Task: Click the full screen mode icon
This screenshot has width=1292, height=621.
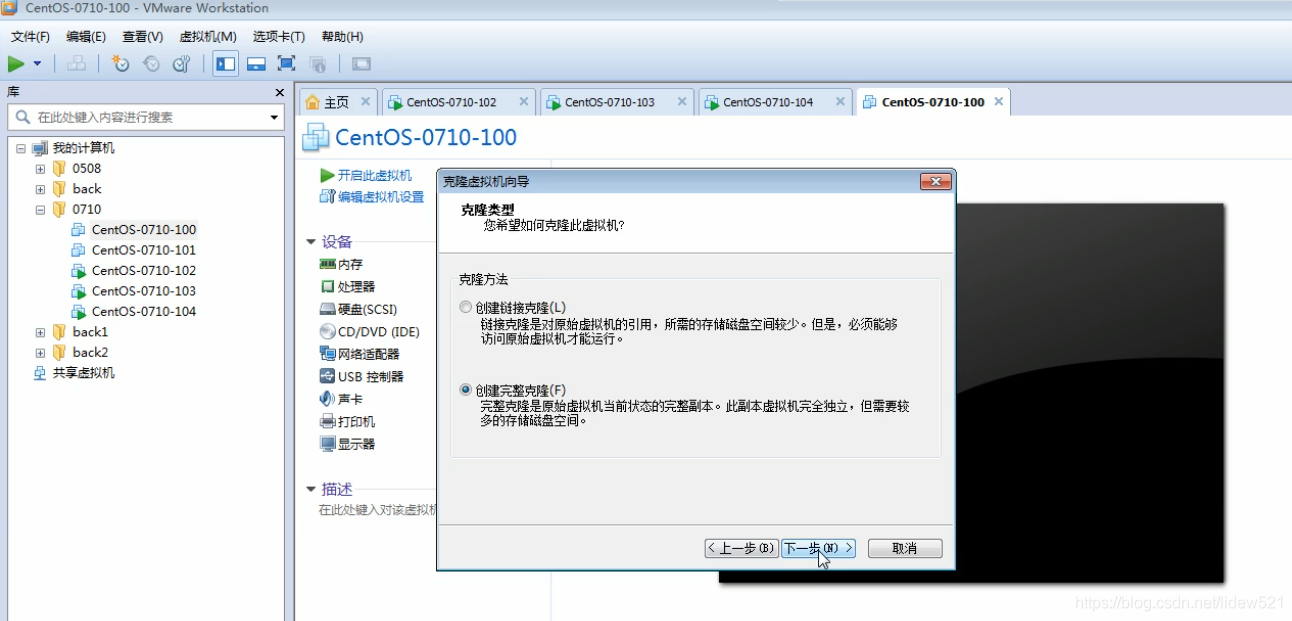Action: 286,64
